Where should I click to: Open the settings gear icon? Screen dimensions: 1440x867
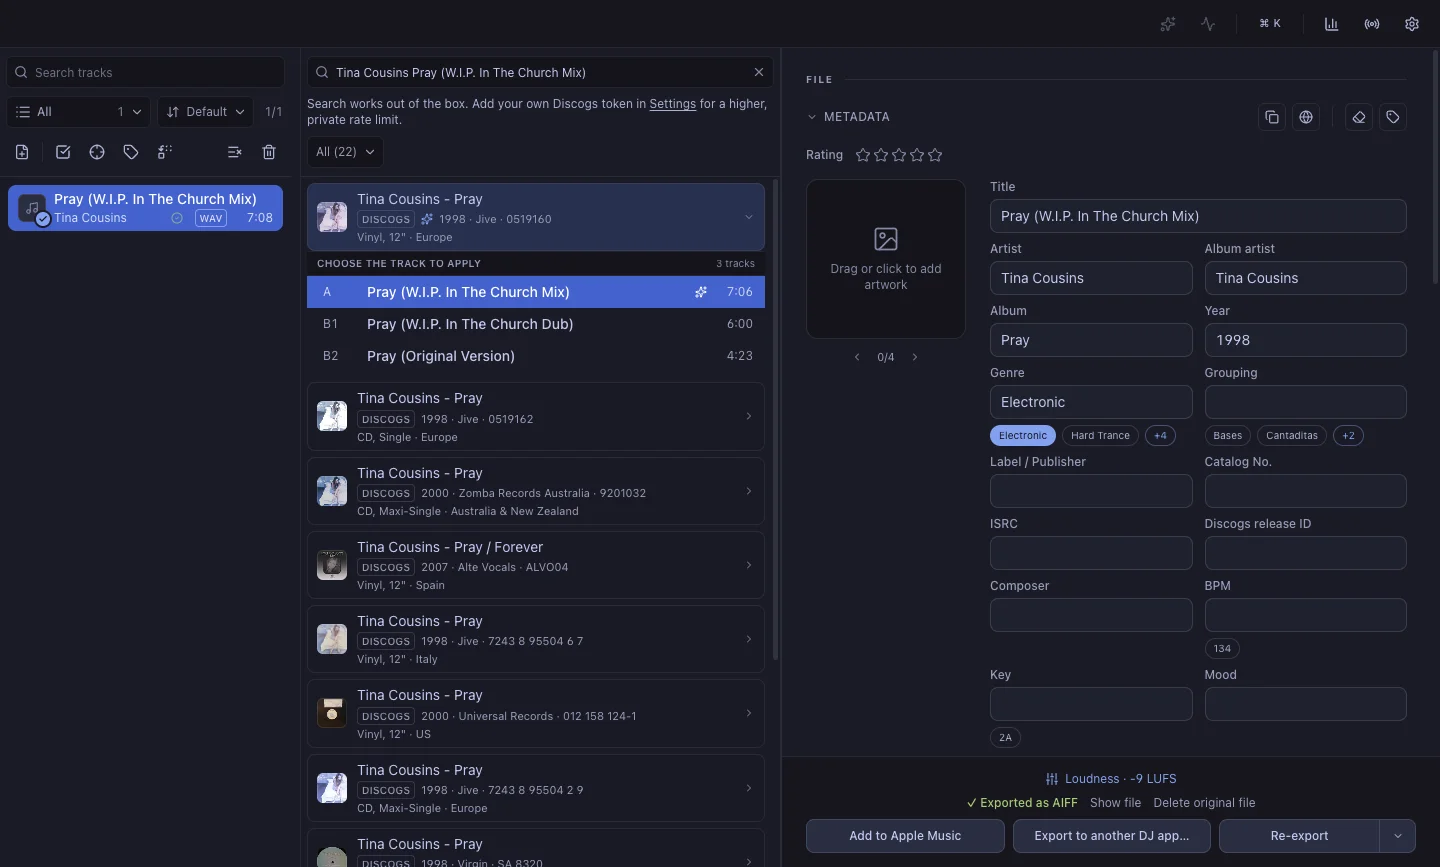(1412, 24)
